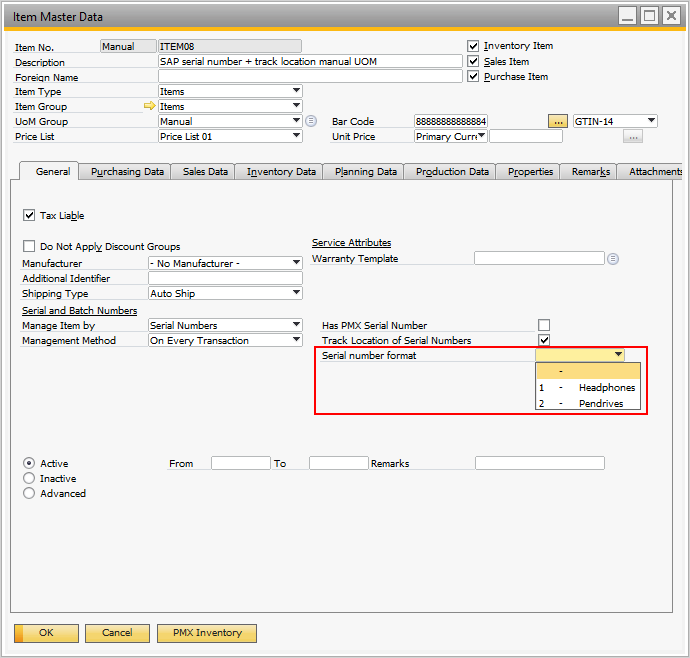This screenshot has width=690, height=658.
Task: Click the orange link arrow beside Item Group
Action: point(150,106)
